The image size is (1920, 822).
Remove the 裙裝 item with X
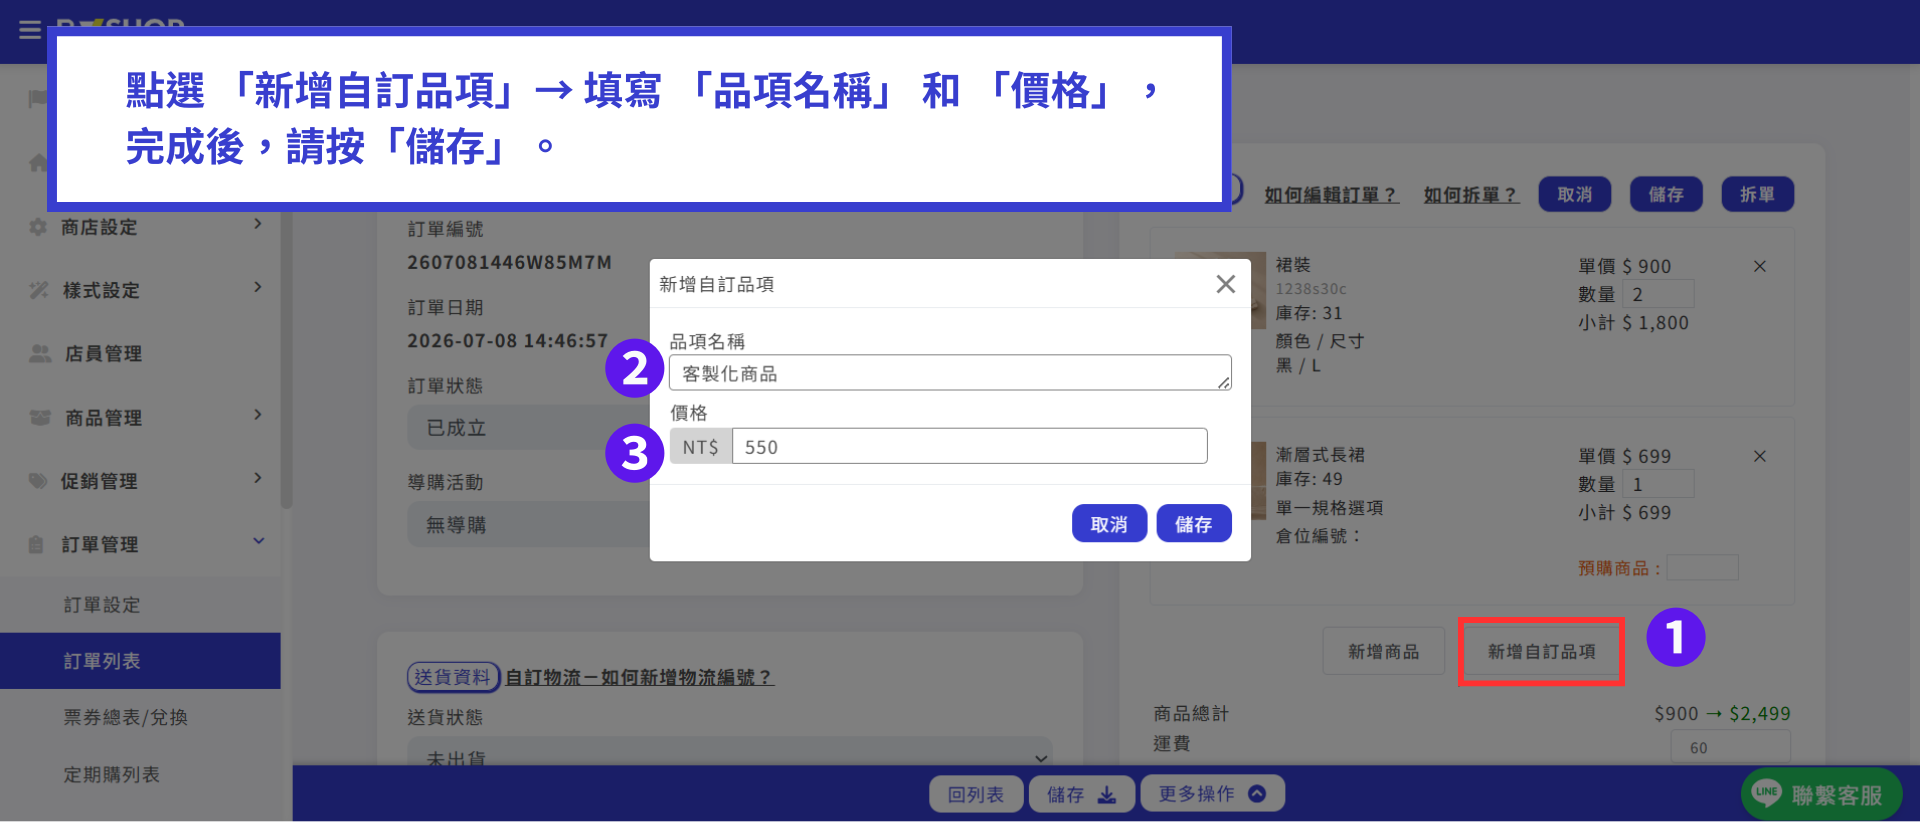(1760, 266)
